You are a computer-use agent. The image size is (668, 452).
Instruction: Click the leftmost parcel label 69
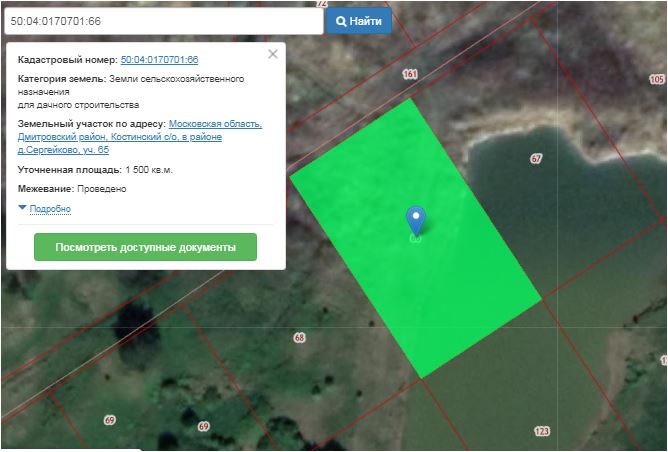110,419
